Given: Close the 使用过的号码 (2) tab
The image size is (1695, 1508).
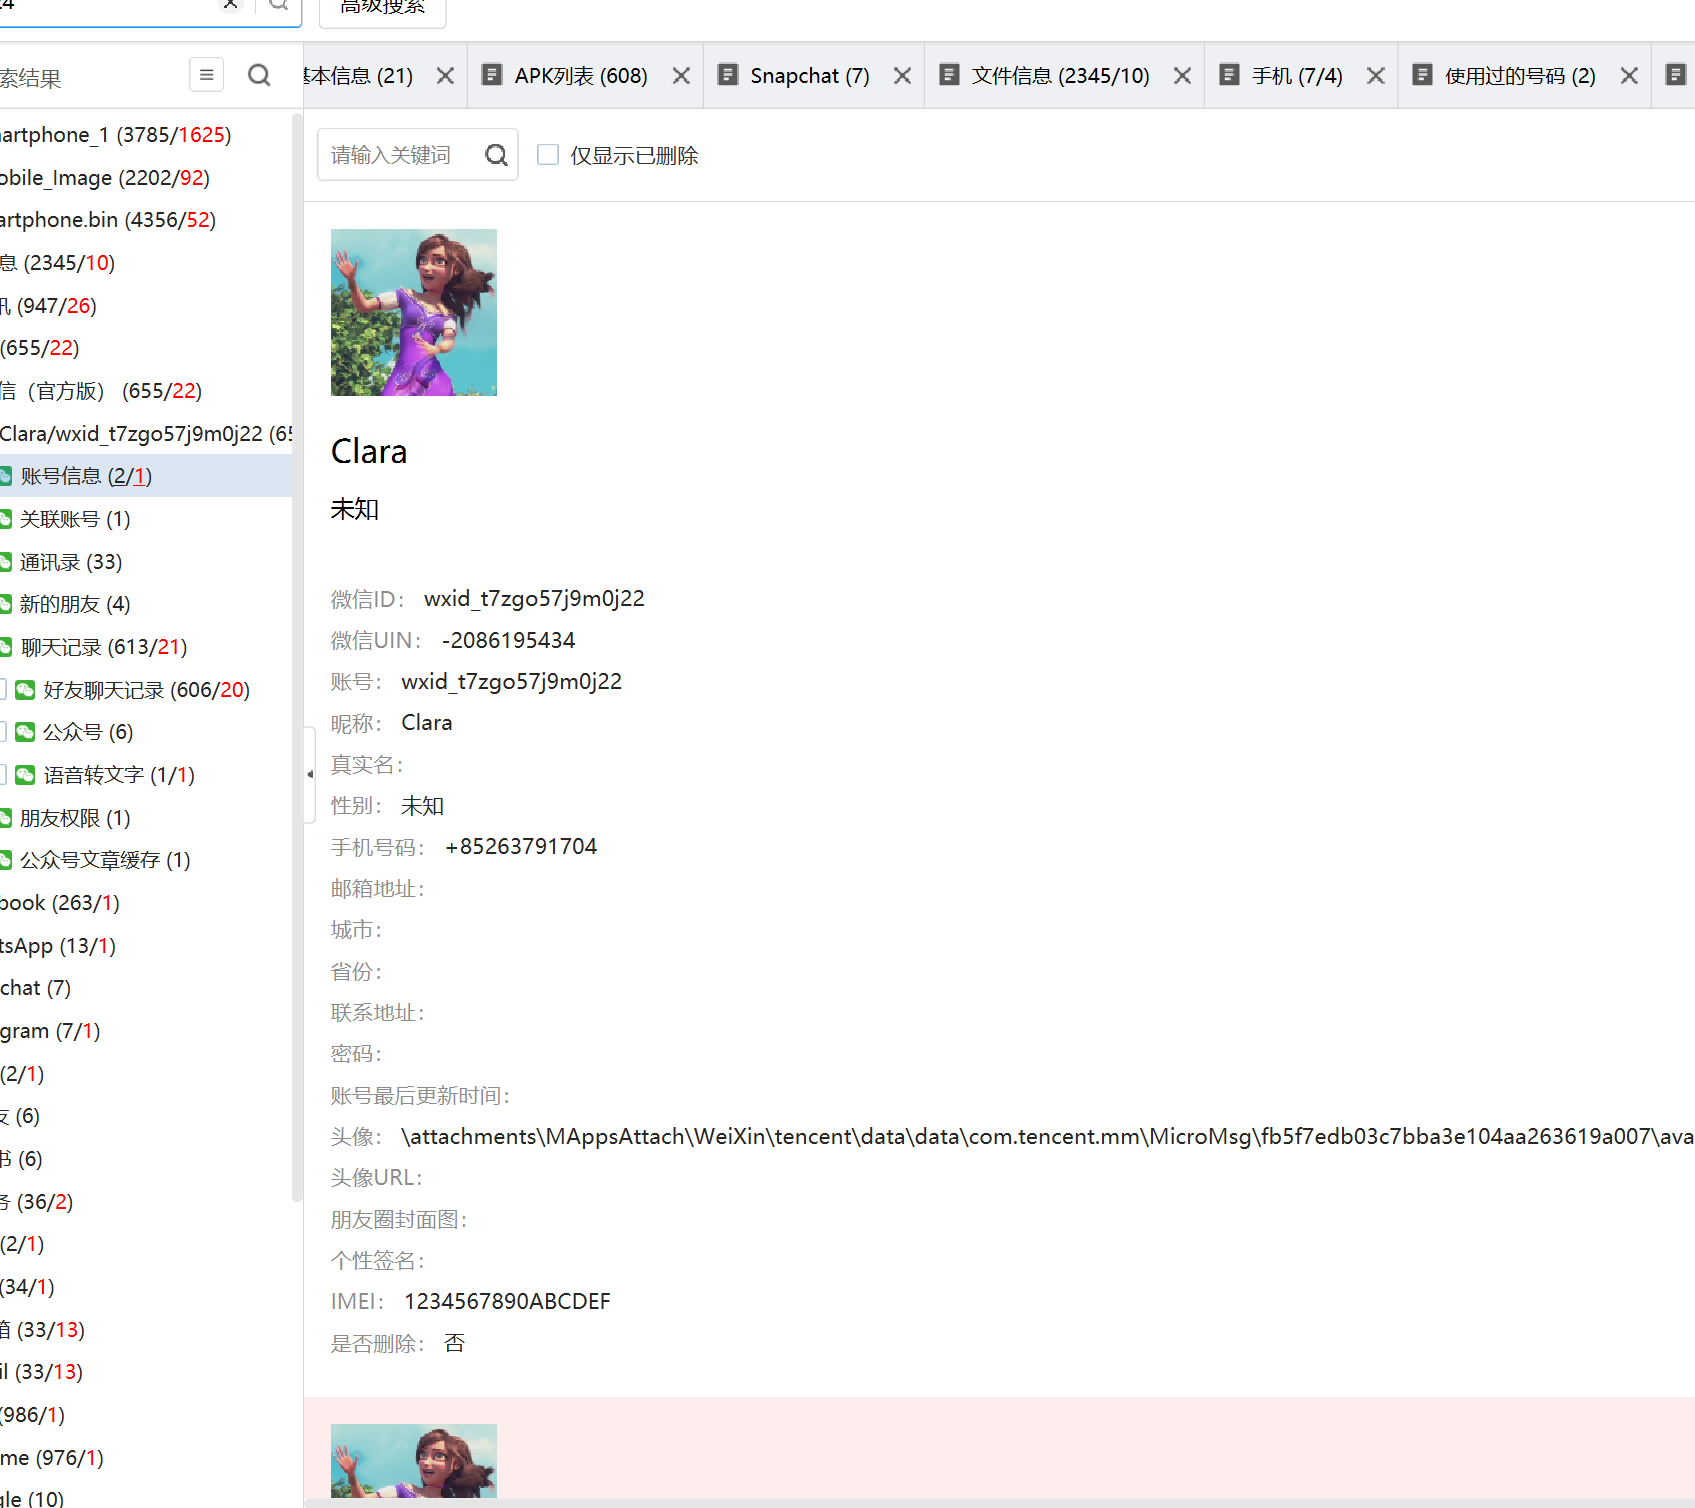Looking at the screenshot, I should (x=1629, y=76).
